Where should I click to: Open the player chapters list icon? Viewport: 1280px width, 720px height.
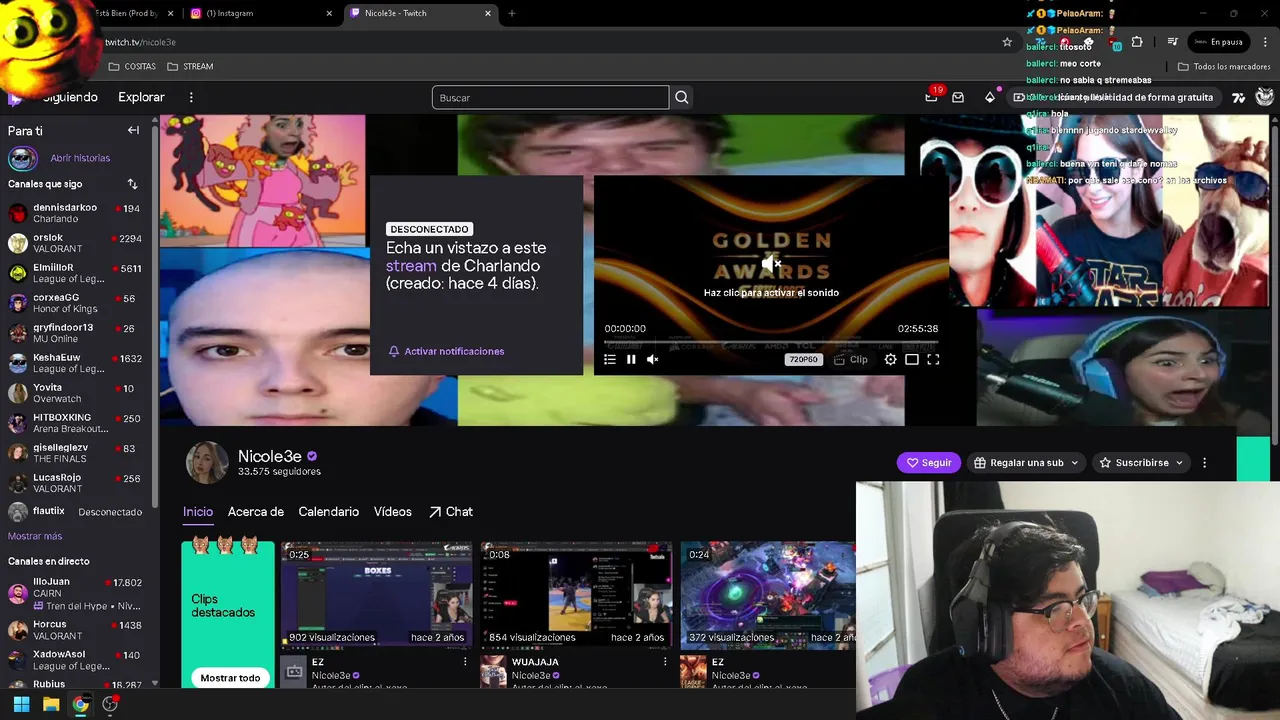(x=610, y=359)
